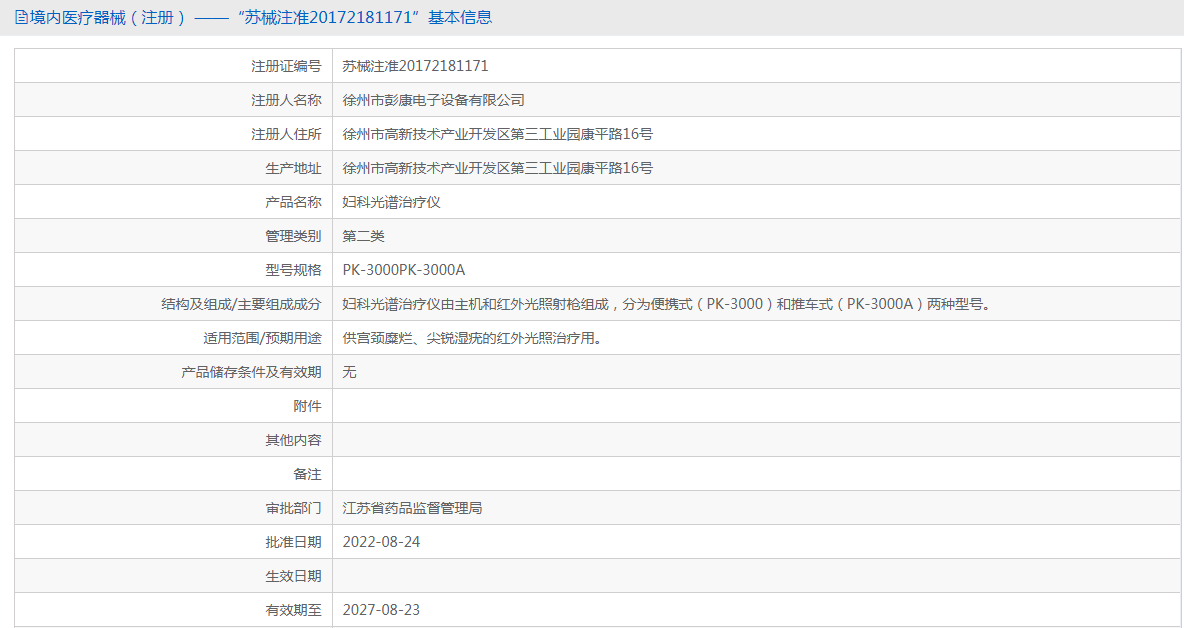Click the 管理类别 row label
The width and height of the screenshot is (1184, 628).
pos(291,235)
